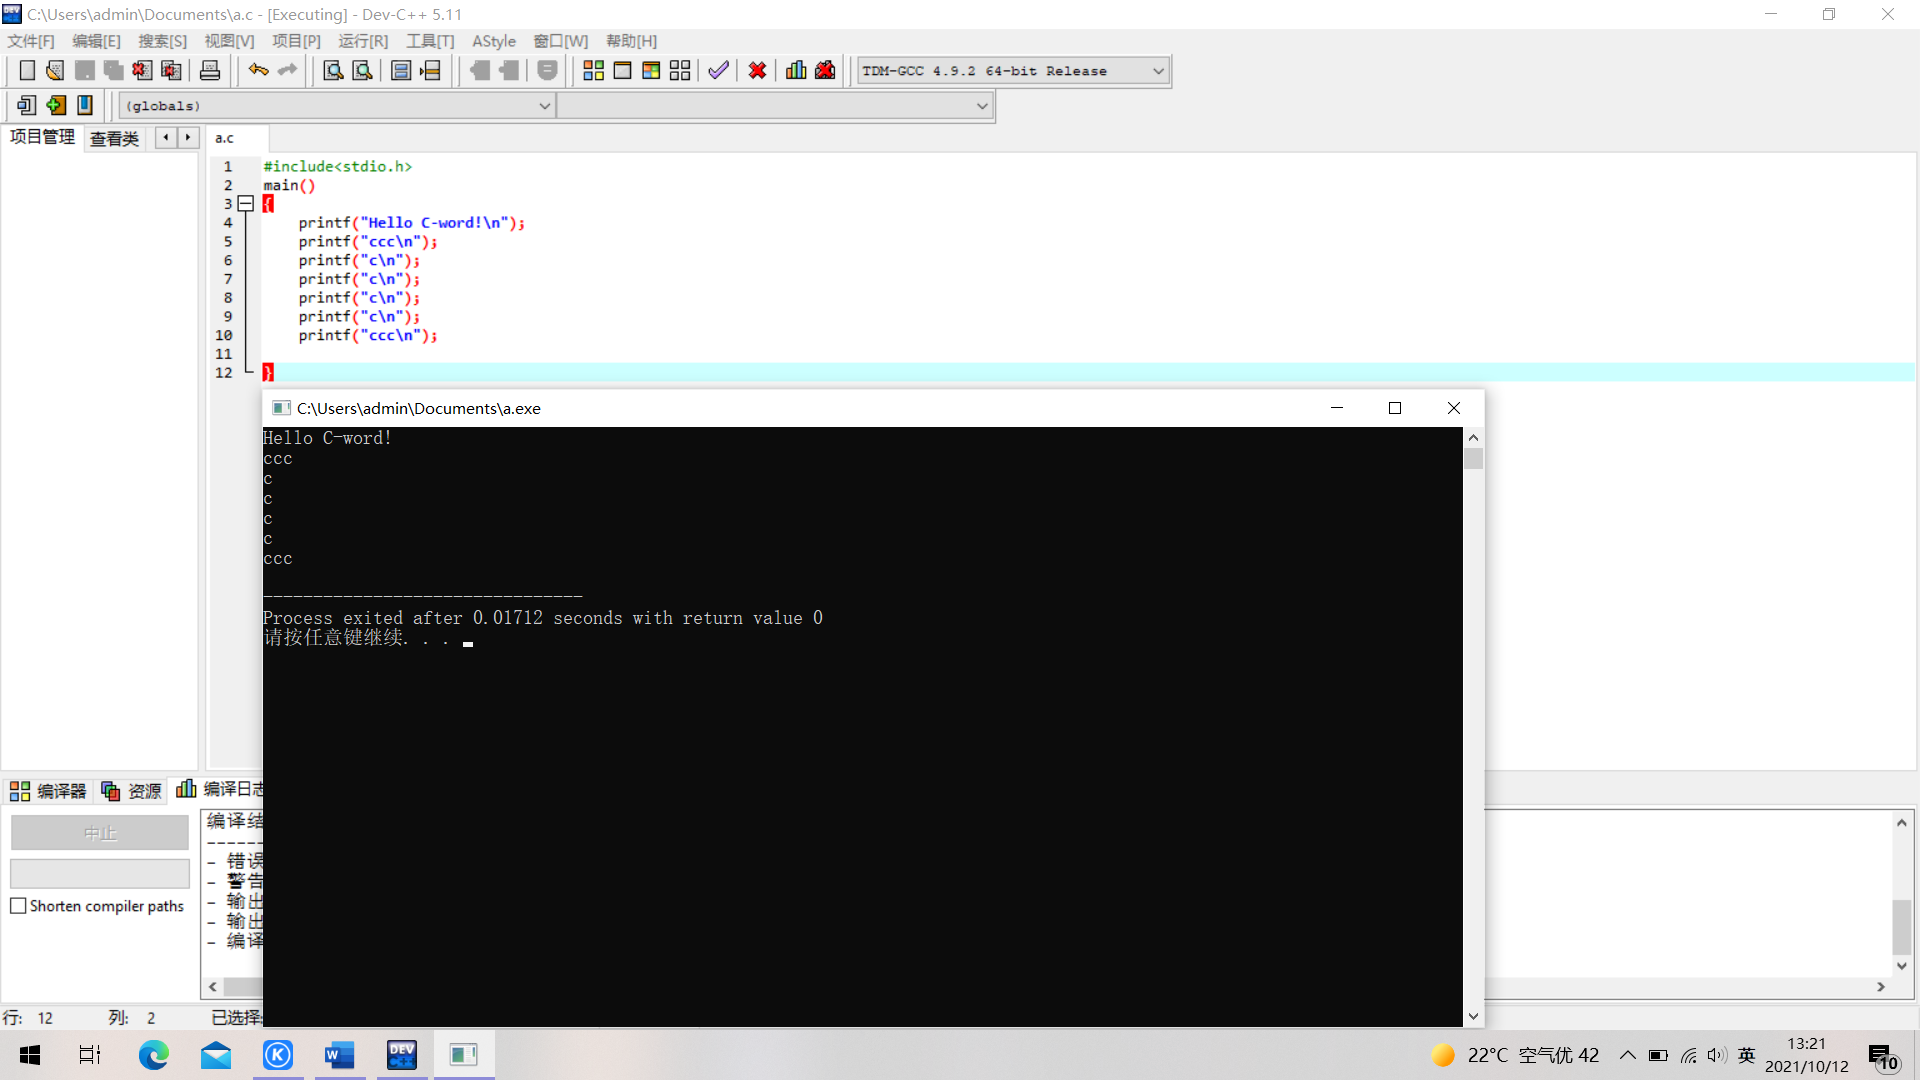Screen dimensions: 1920x1080
Task: Click the Find magnifier icon
Action: tap(333, 70)
